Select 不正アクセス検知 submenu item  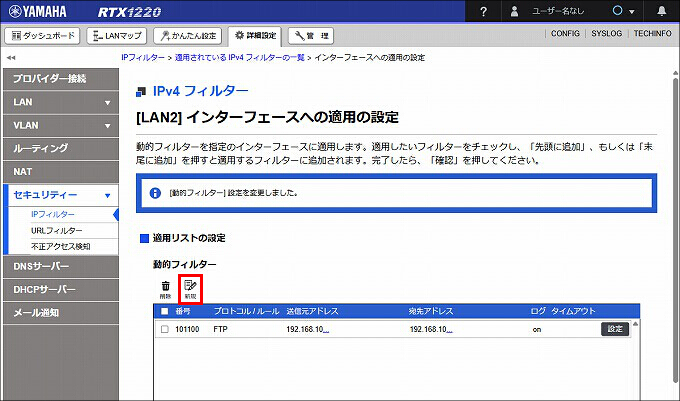pyautogui.click(x=60, y=246)
